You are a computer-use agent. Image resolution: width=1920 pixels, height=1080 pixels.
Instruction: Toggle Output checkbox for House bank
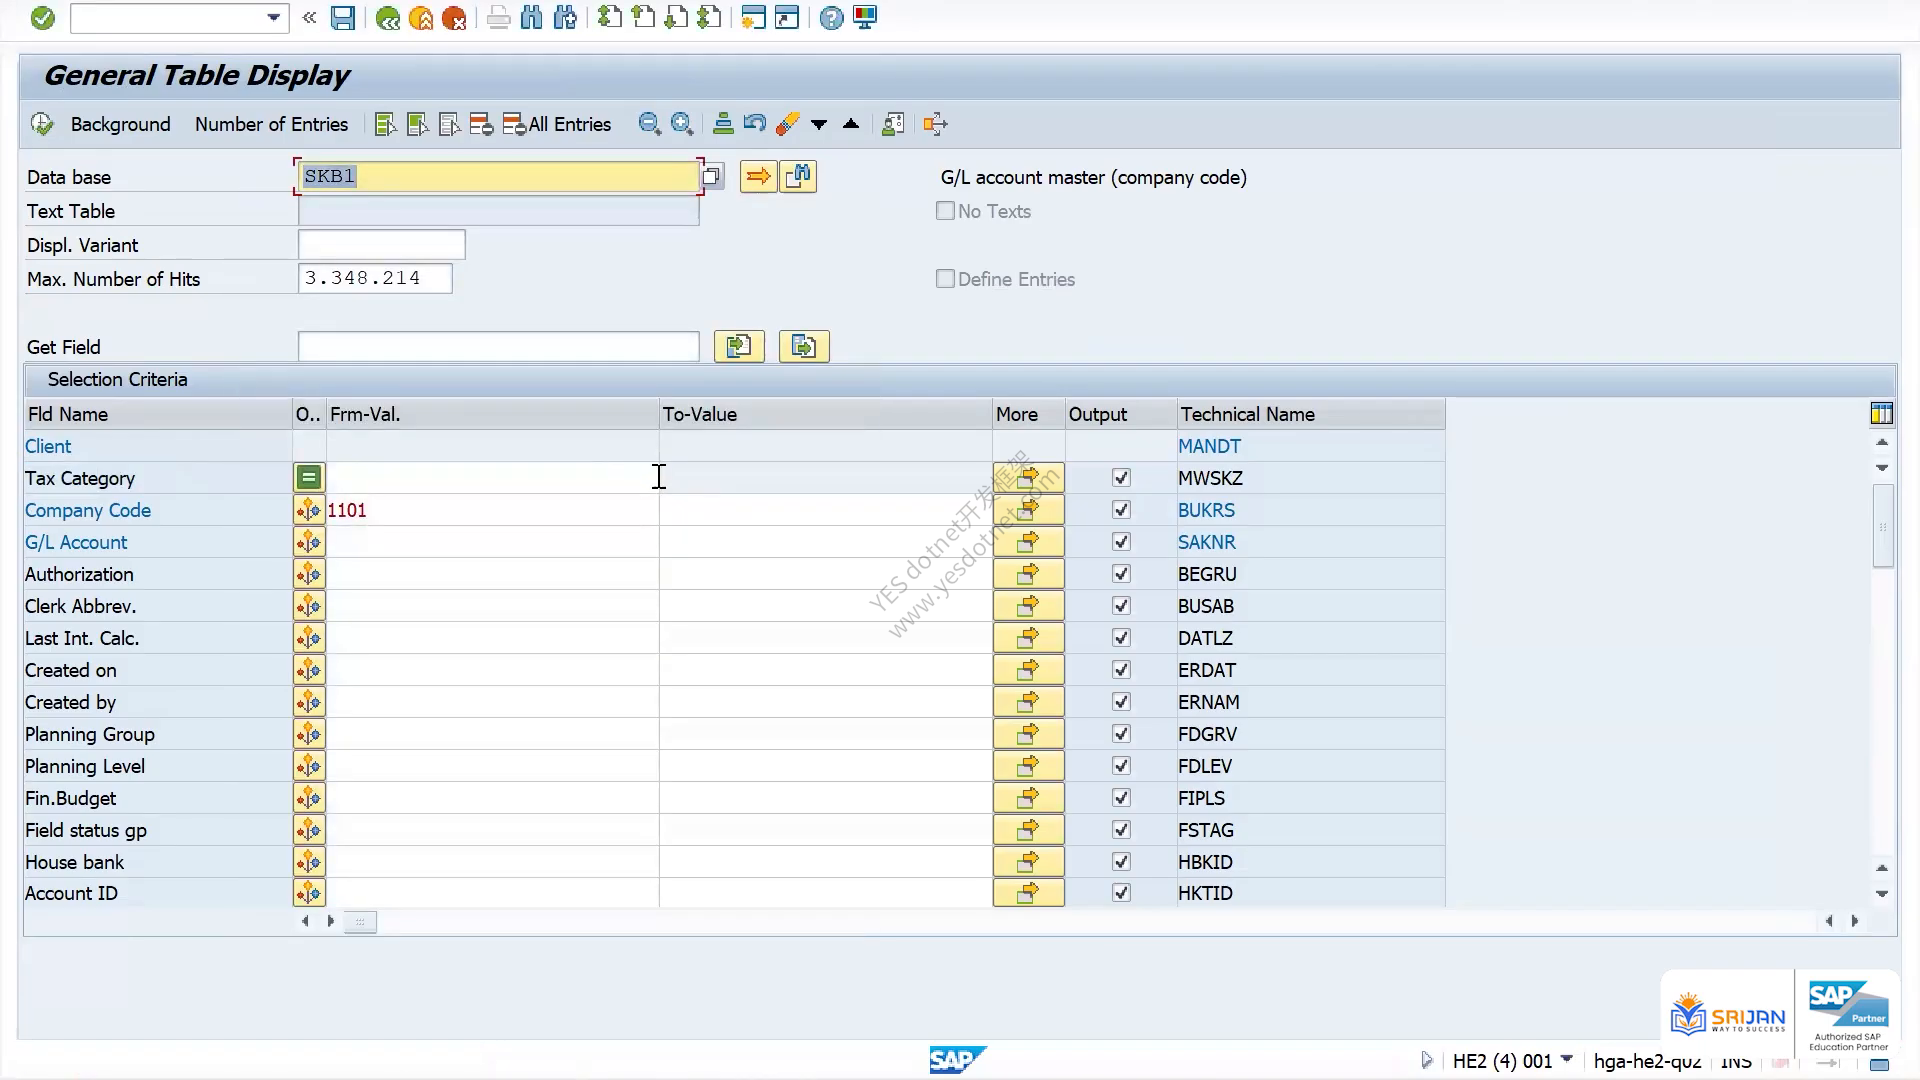[1121, 862]
